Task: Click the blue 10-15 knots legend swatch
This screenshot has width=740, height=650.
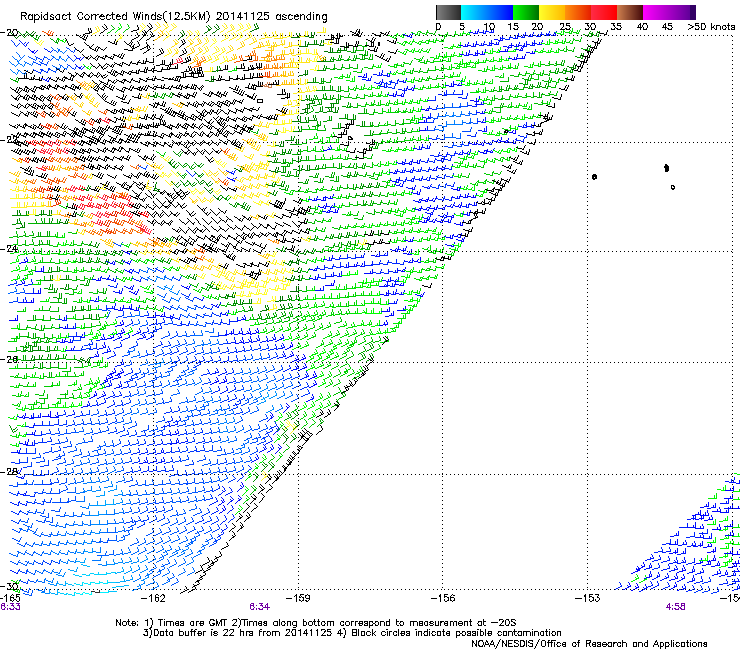Action: [x=500, y=12]
